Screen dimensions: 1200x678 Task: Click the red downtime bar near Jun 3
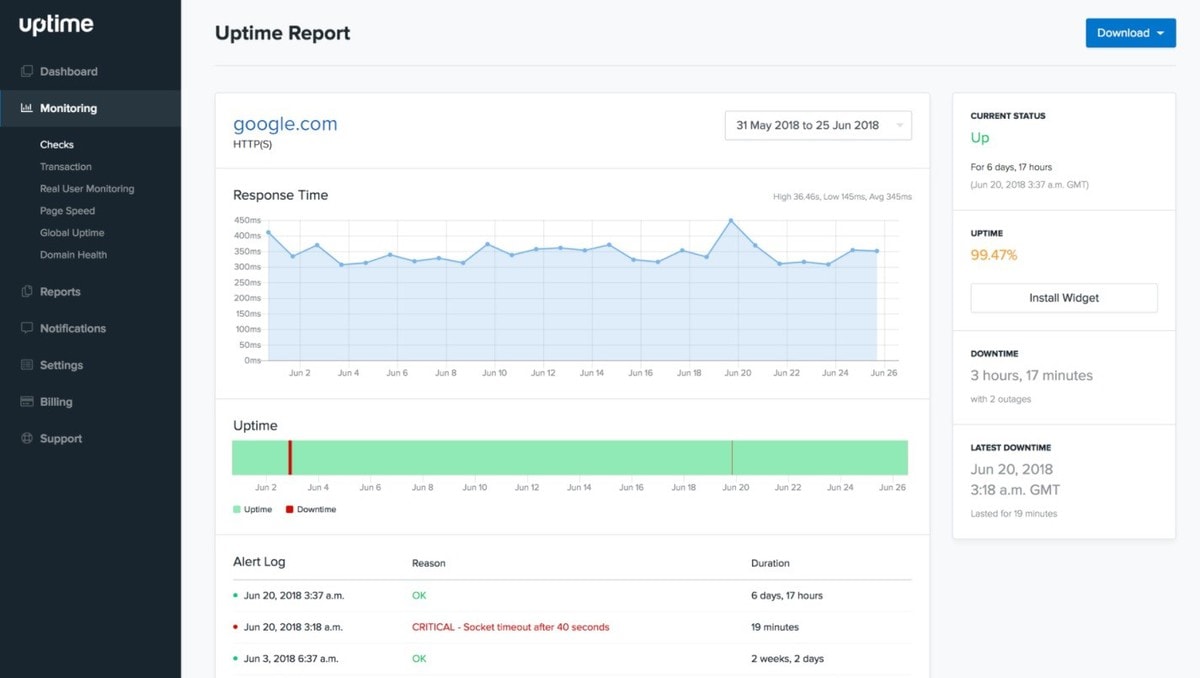click(x=290, y=458)
